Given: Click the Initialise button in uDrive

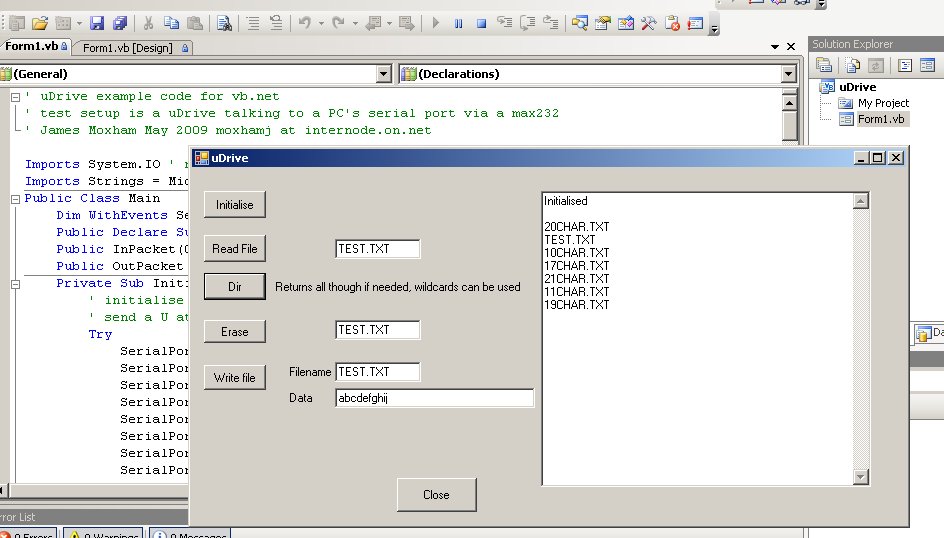Looking at the screenshot, I should click(x=235, y=205).
